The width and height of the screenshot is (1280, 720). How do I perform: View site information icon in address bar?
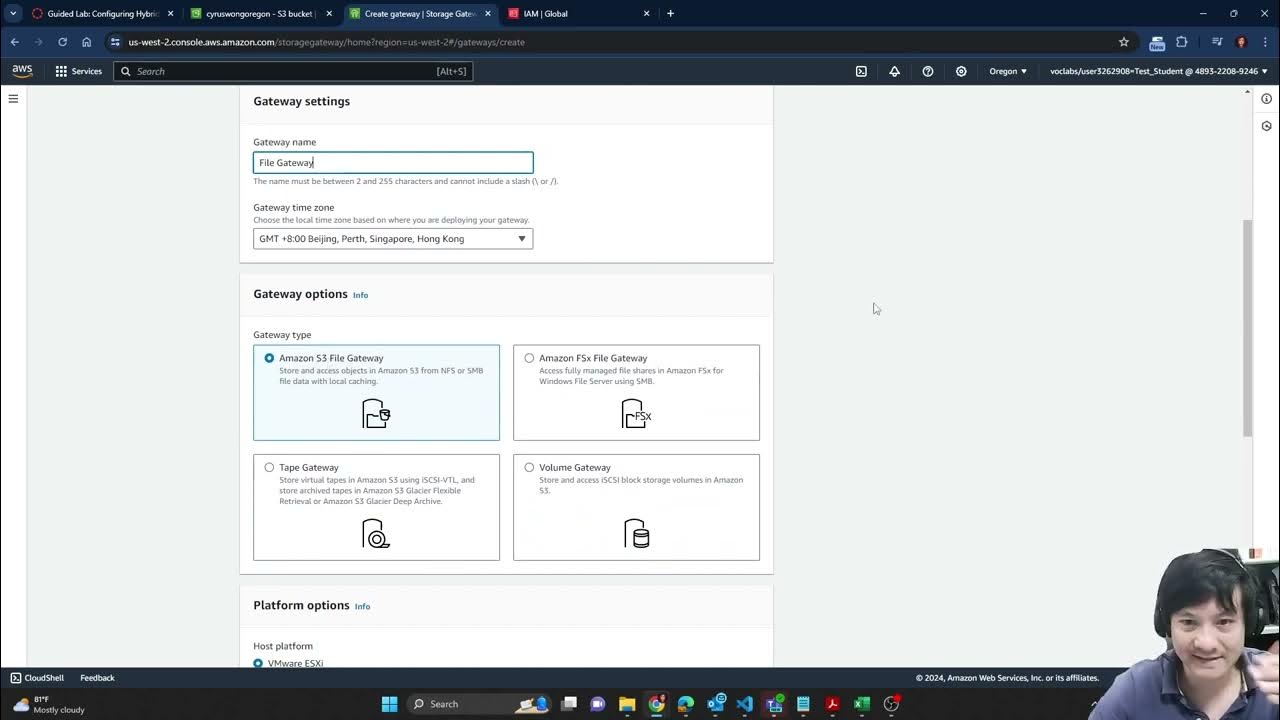[x=116, y=42]
